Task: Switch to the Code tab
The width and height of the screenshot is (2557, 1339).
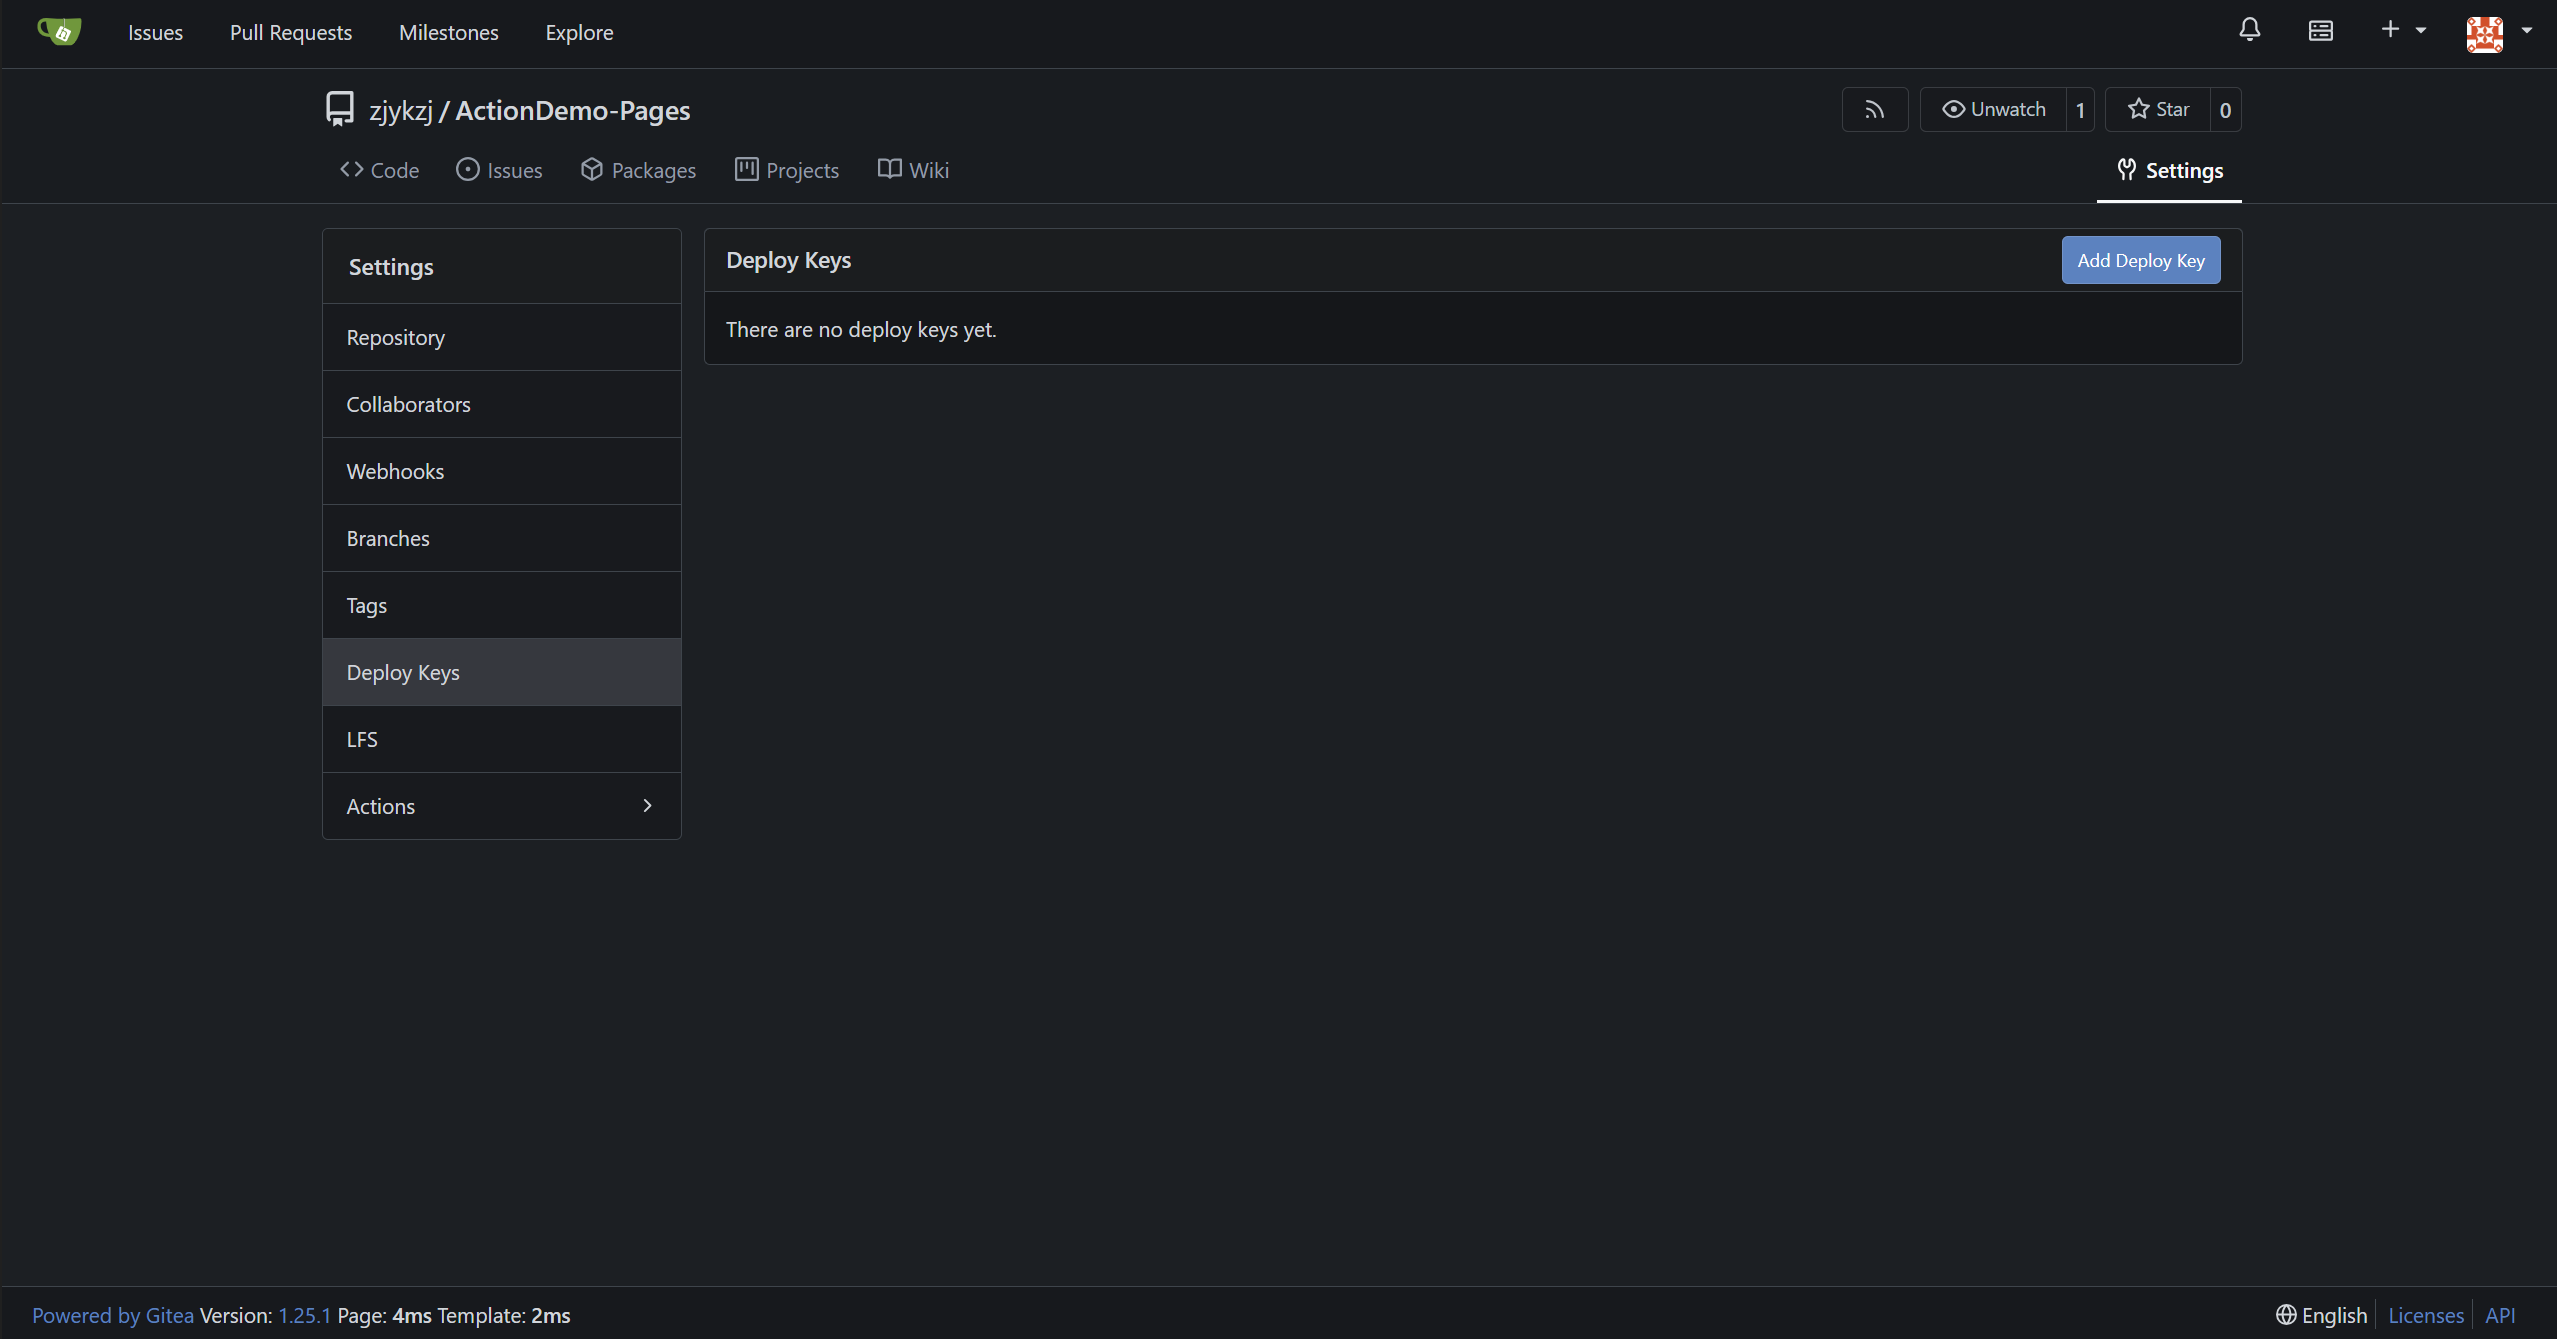Action: pos(379,170)
